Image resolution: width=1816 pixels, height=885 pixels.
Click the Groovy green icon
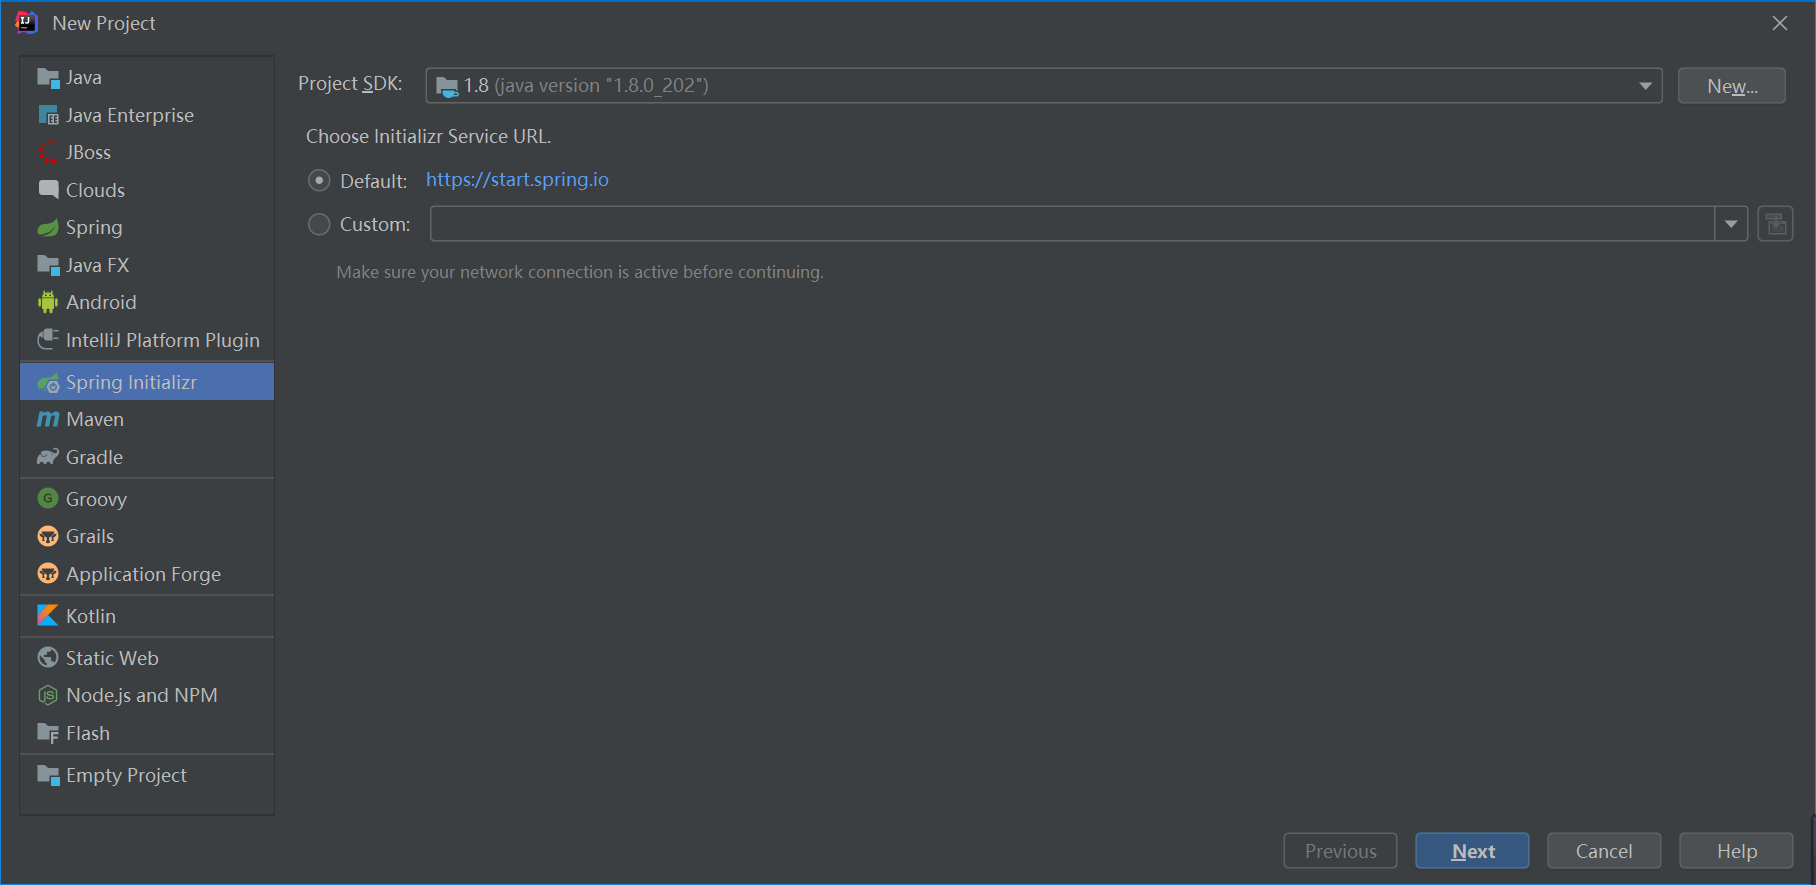(x=48, y=498)
